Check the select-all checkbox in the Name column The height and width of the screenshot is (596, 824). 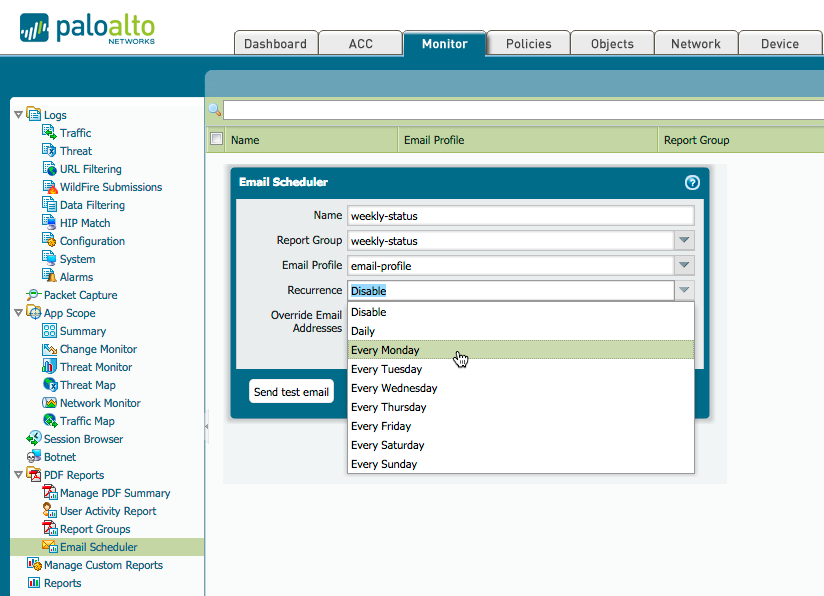click(216, 139)
